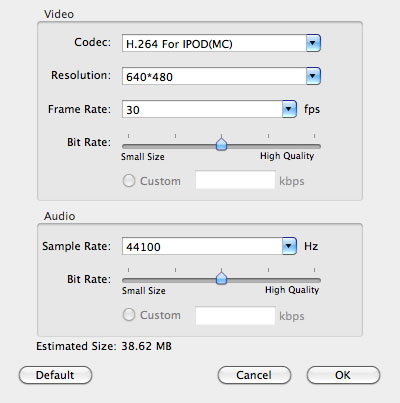Click the Cancel button
The height and width of the screenshot is (403, 400).
pos(254,375)
